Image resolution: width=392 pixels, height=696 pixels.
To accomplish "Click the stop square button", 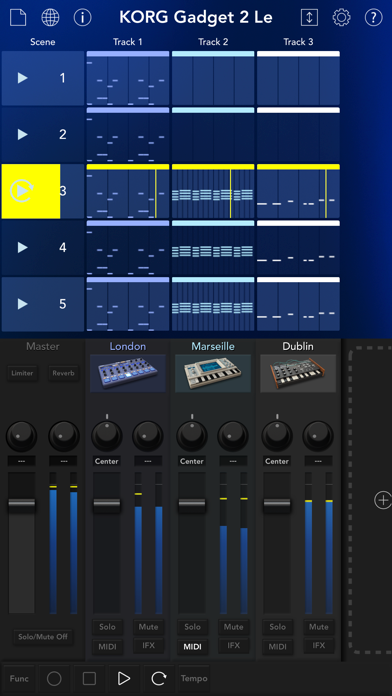I will pyautogui.click(x=89, y=678).
